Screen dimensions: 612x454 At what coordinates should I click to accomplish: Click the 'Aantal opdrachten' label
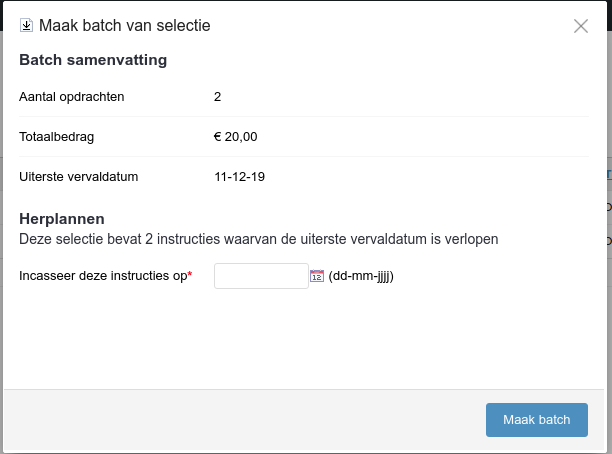click(72, 97)
